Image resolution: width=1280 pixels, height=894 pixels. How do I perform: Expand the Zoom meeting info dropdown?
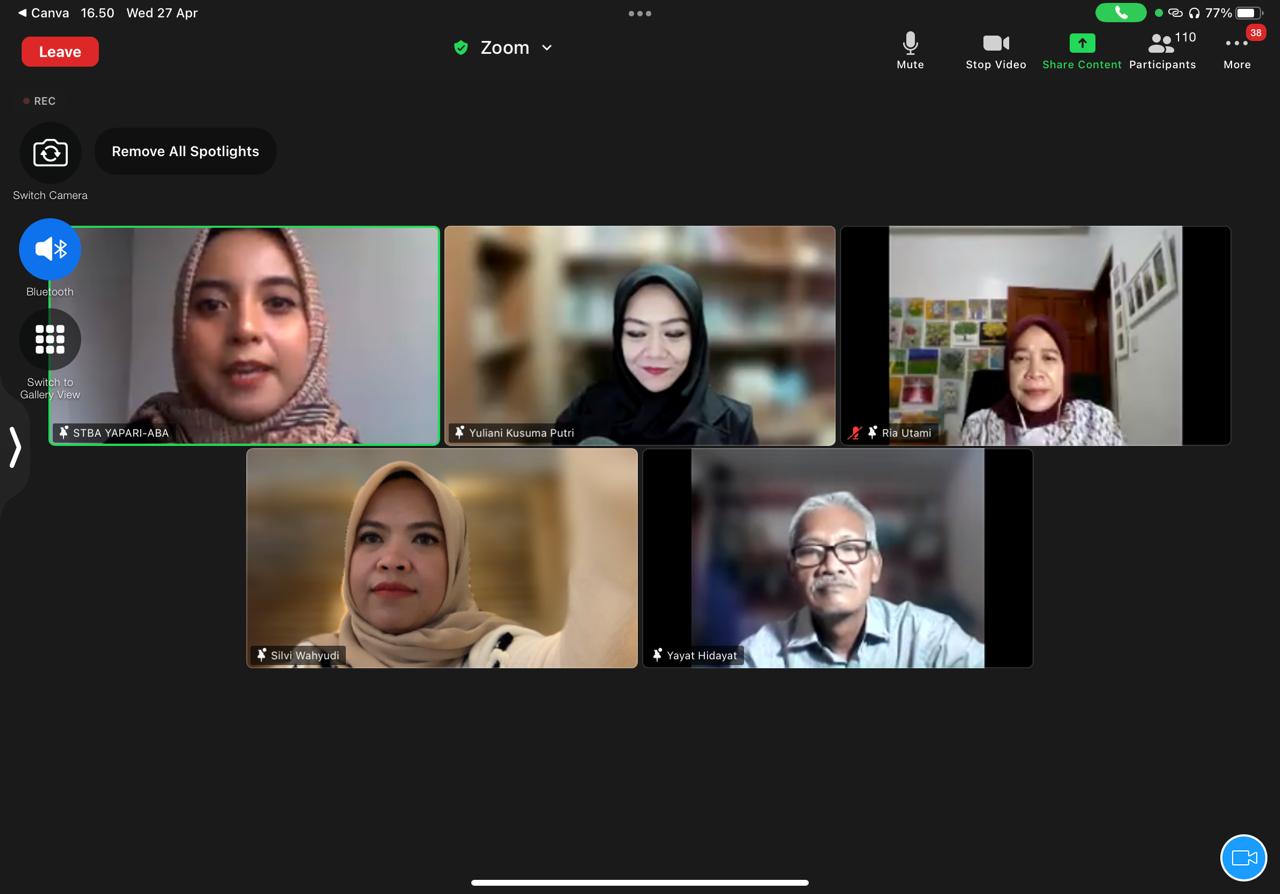tap(547, 48)
